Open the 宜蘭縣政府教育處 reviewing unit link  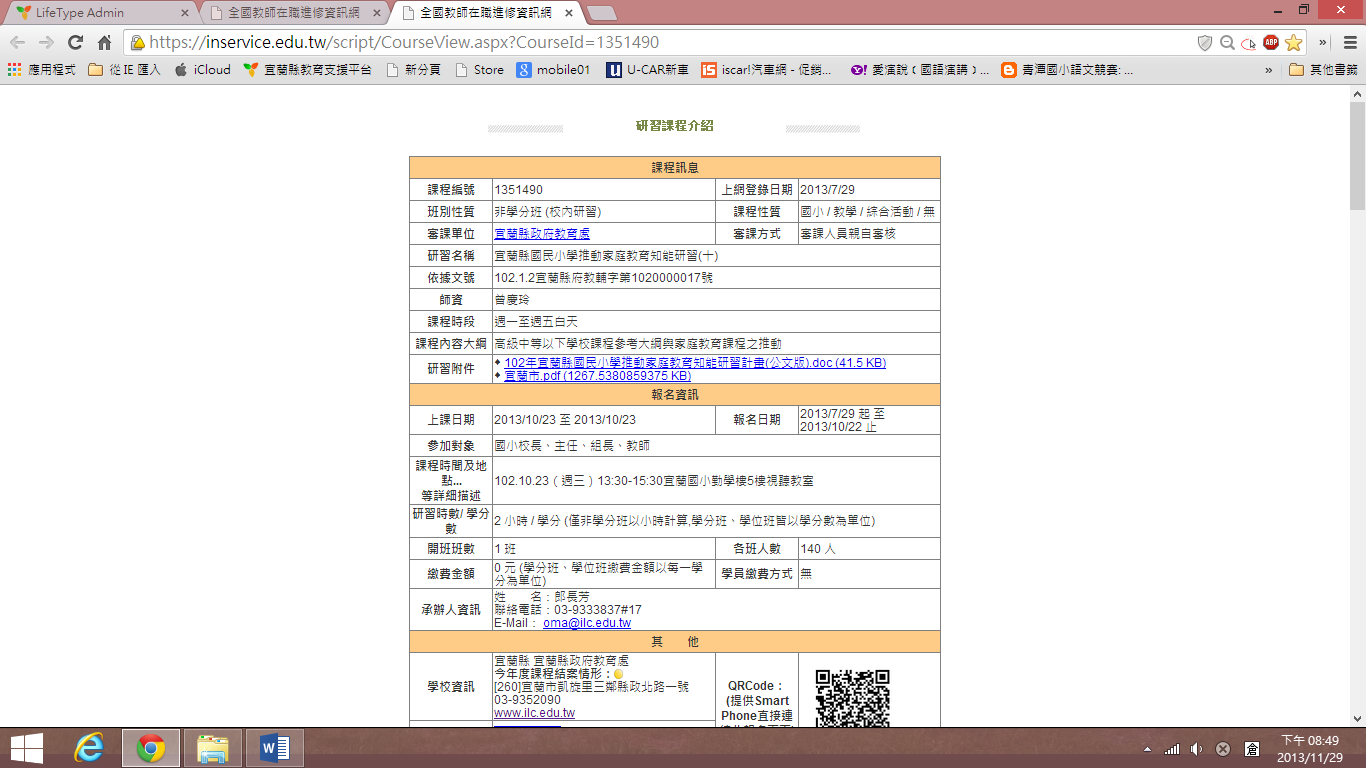(x=541, y=233)
